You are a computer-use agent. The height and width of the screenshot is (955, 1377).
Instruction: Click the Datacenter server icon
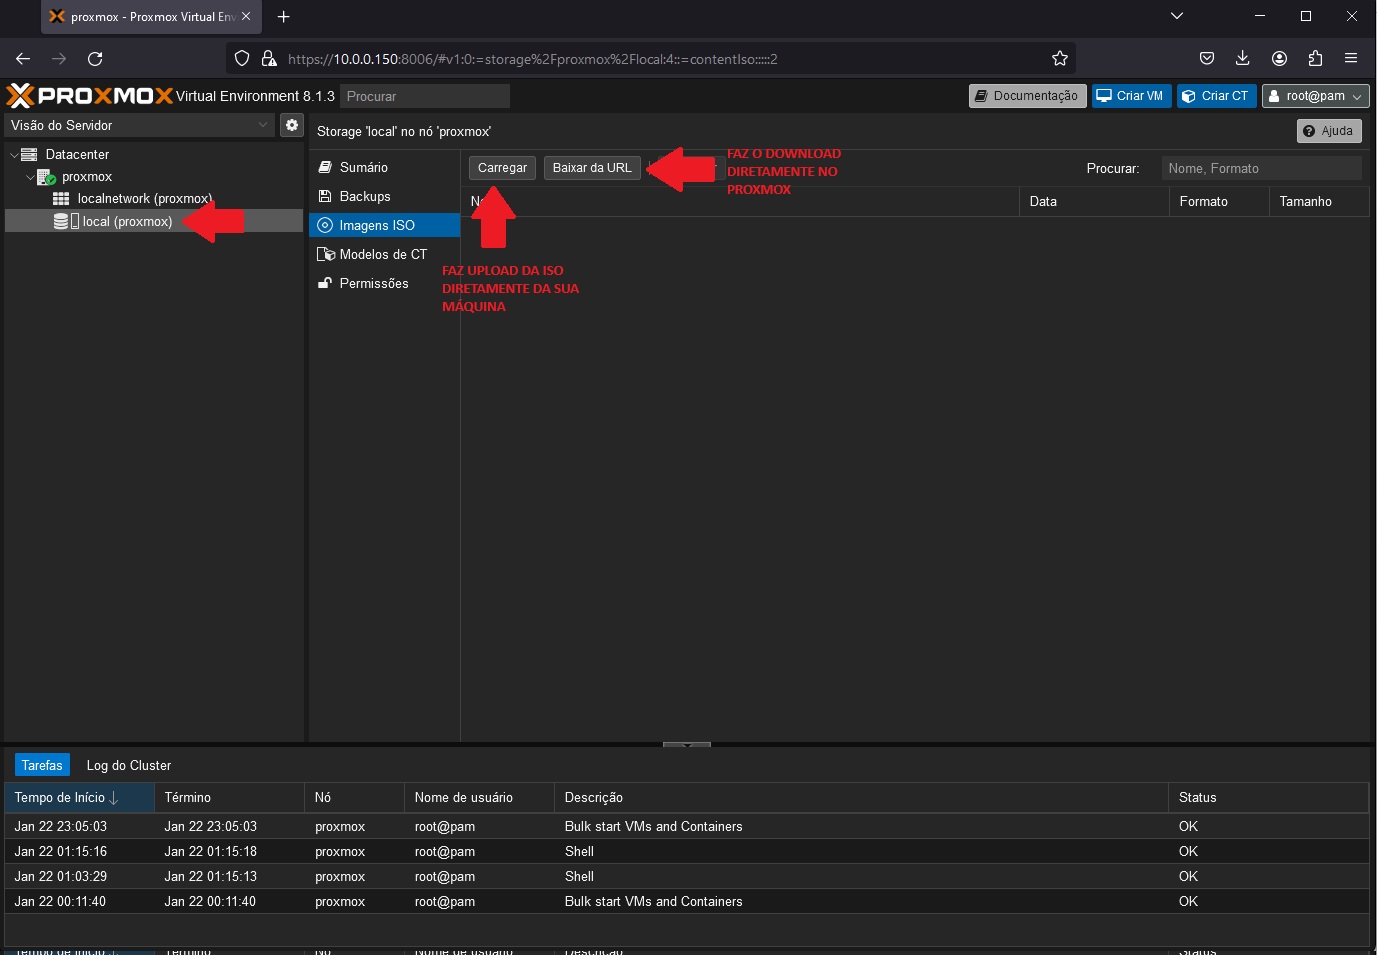click(x=29, y=154)
